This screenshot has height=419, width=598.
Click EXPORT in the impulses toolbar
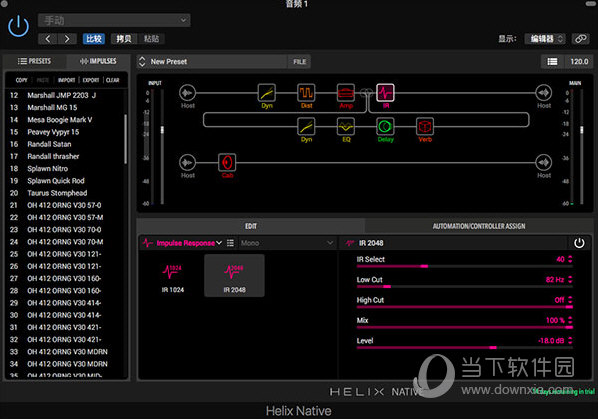pyautogui.click(x=91, y=80)
